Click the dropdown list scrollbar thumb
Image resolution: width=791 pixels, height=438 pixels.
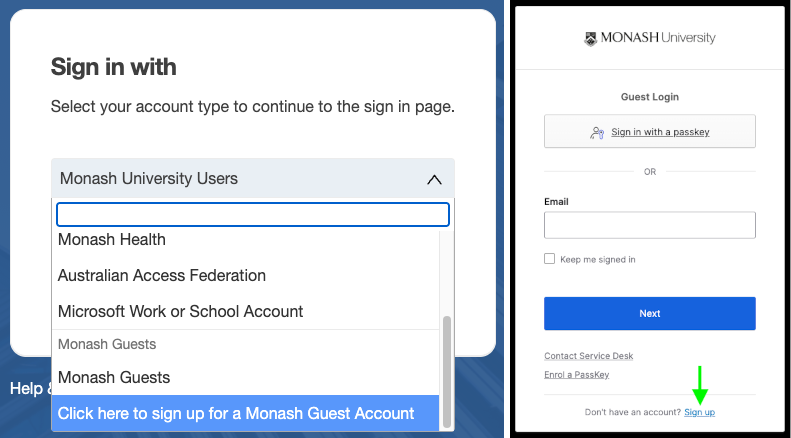[446, 372]
